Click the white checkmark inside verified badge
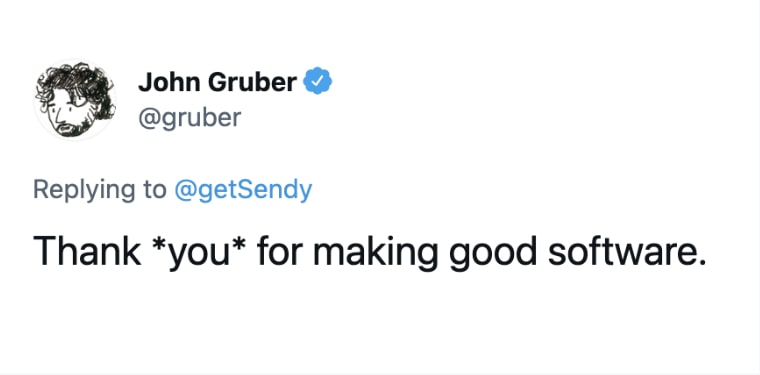 (317, 81)
